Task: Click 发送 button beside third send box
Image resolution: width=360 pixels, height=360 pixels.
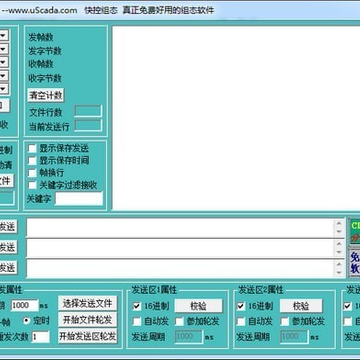Action: [8, 267]
